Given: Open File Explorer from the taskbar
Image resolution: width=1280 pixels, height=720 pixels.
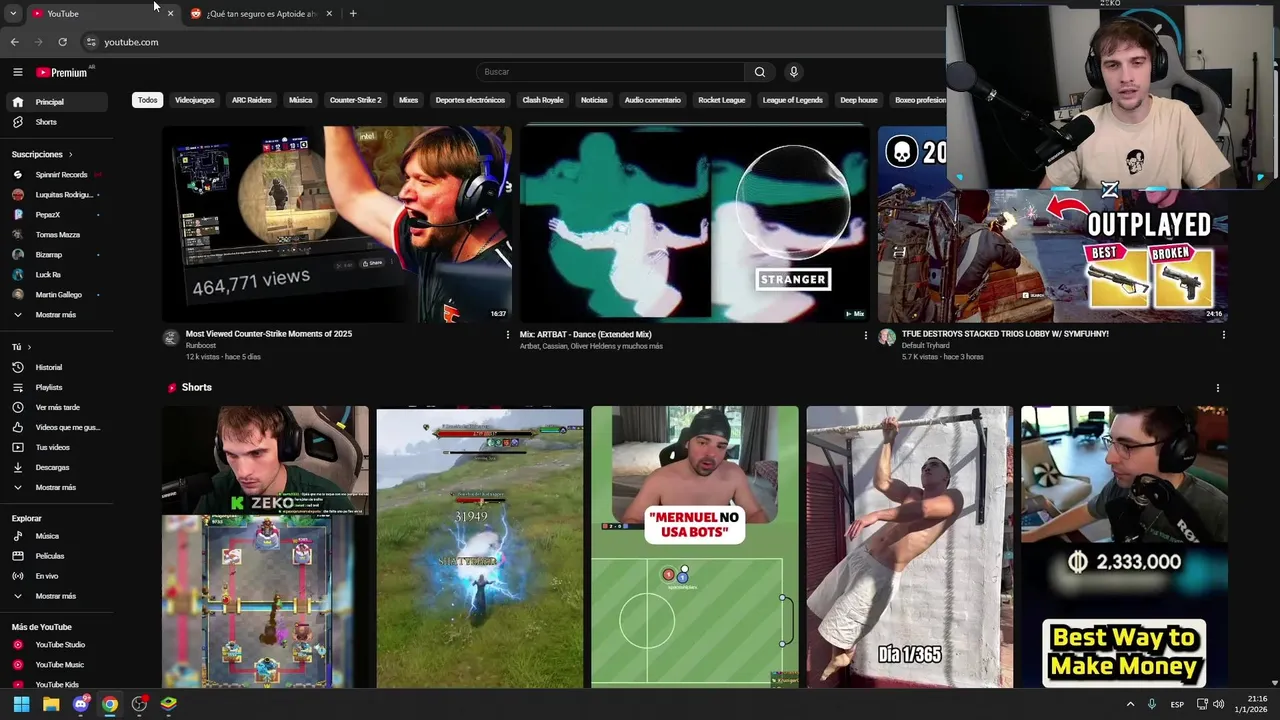Looking at the screenshot, I should coord(51,704).
